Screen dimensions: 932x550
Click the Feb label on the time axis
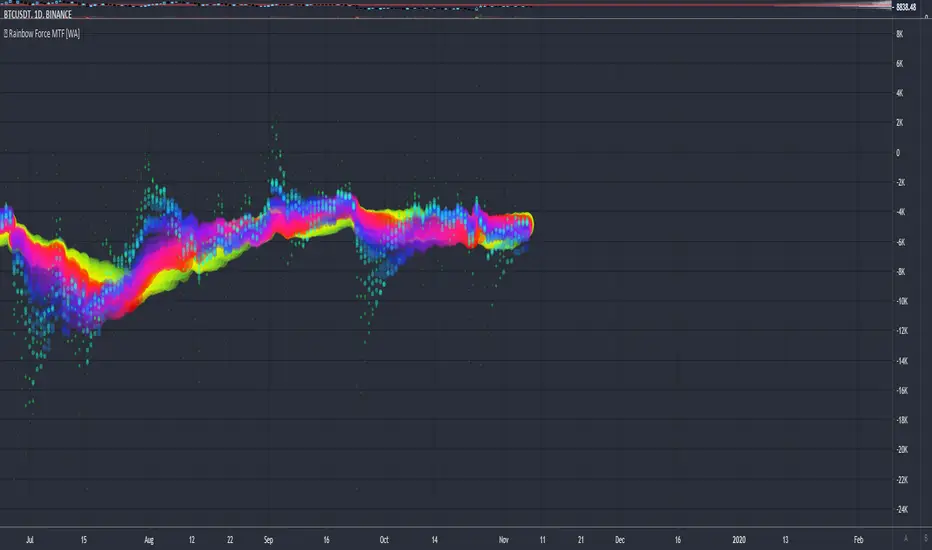point(859,537)
